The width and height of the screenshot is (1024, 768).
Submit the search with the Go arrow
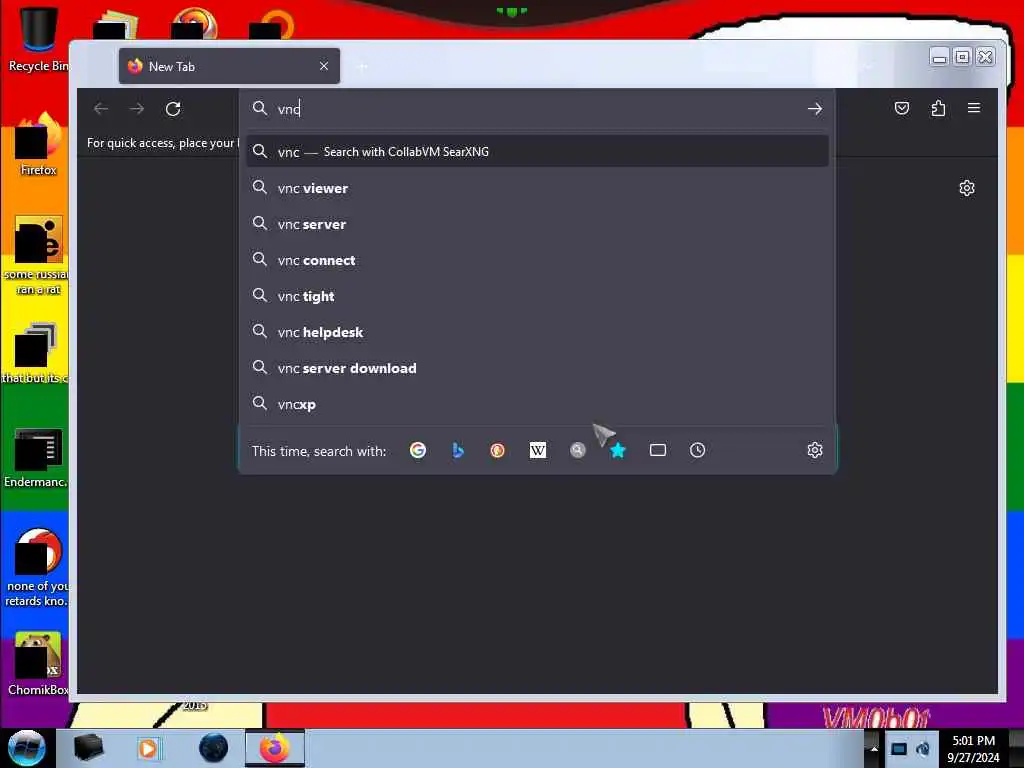814,108
